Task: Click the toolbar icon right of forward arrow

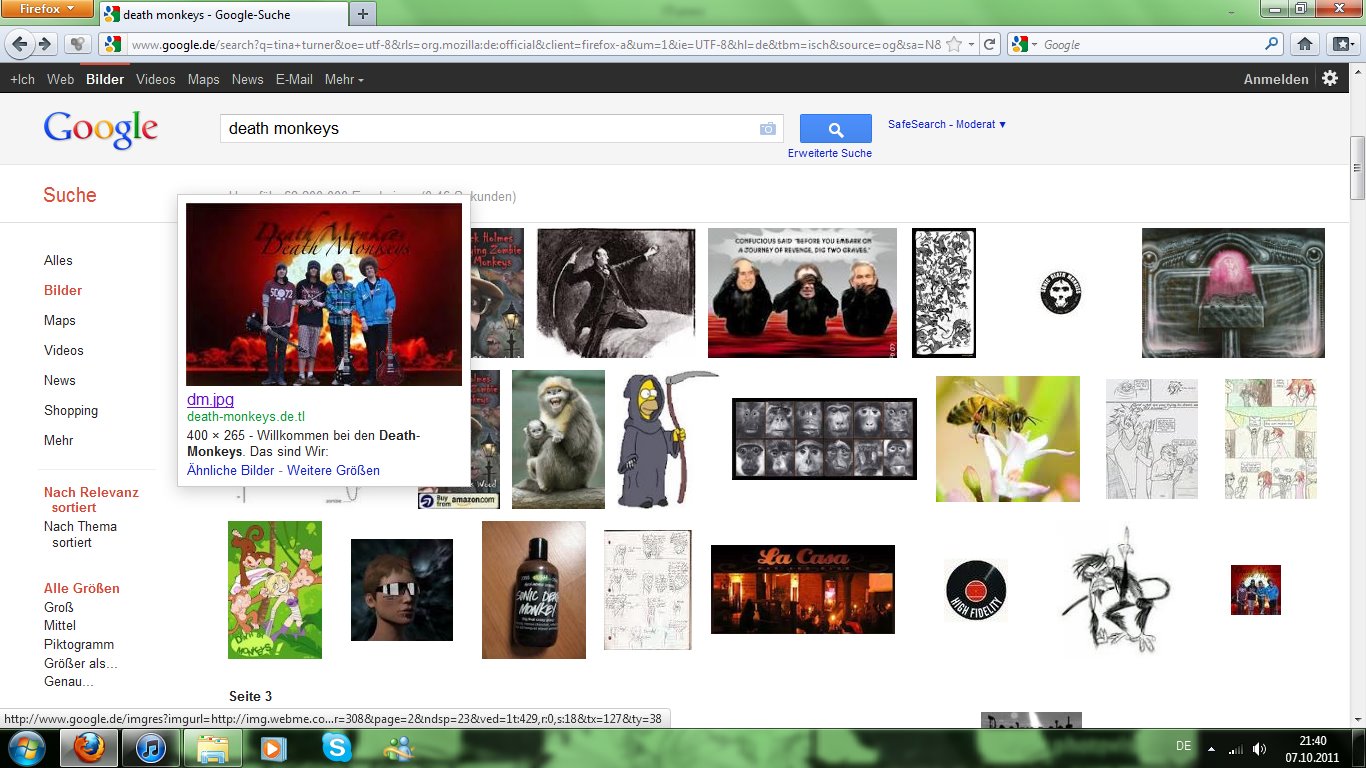Action: (x=77, y=44)
